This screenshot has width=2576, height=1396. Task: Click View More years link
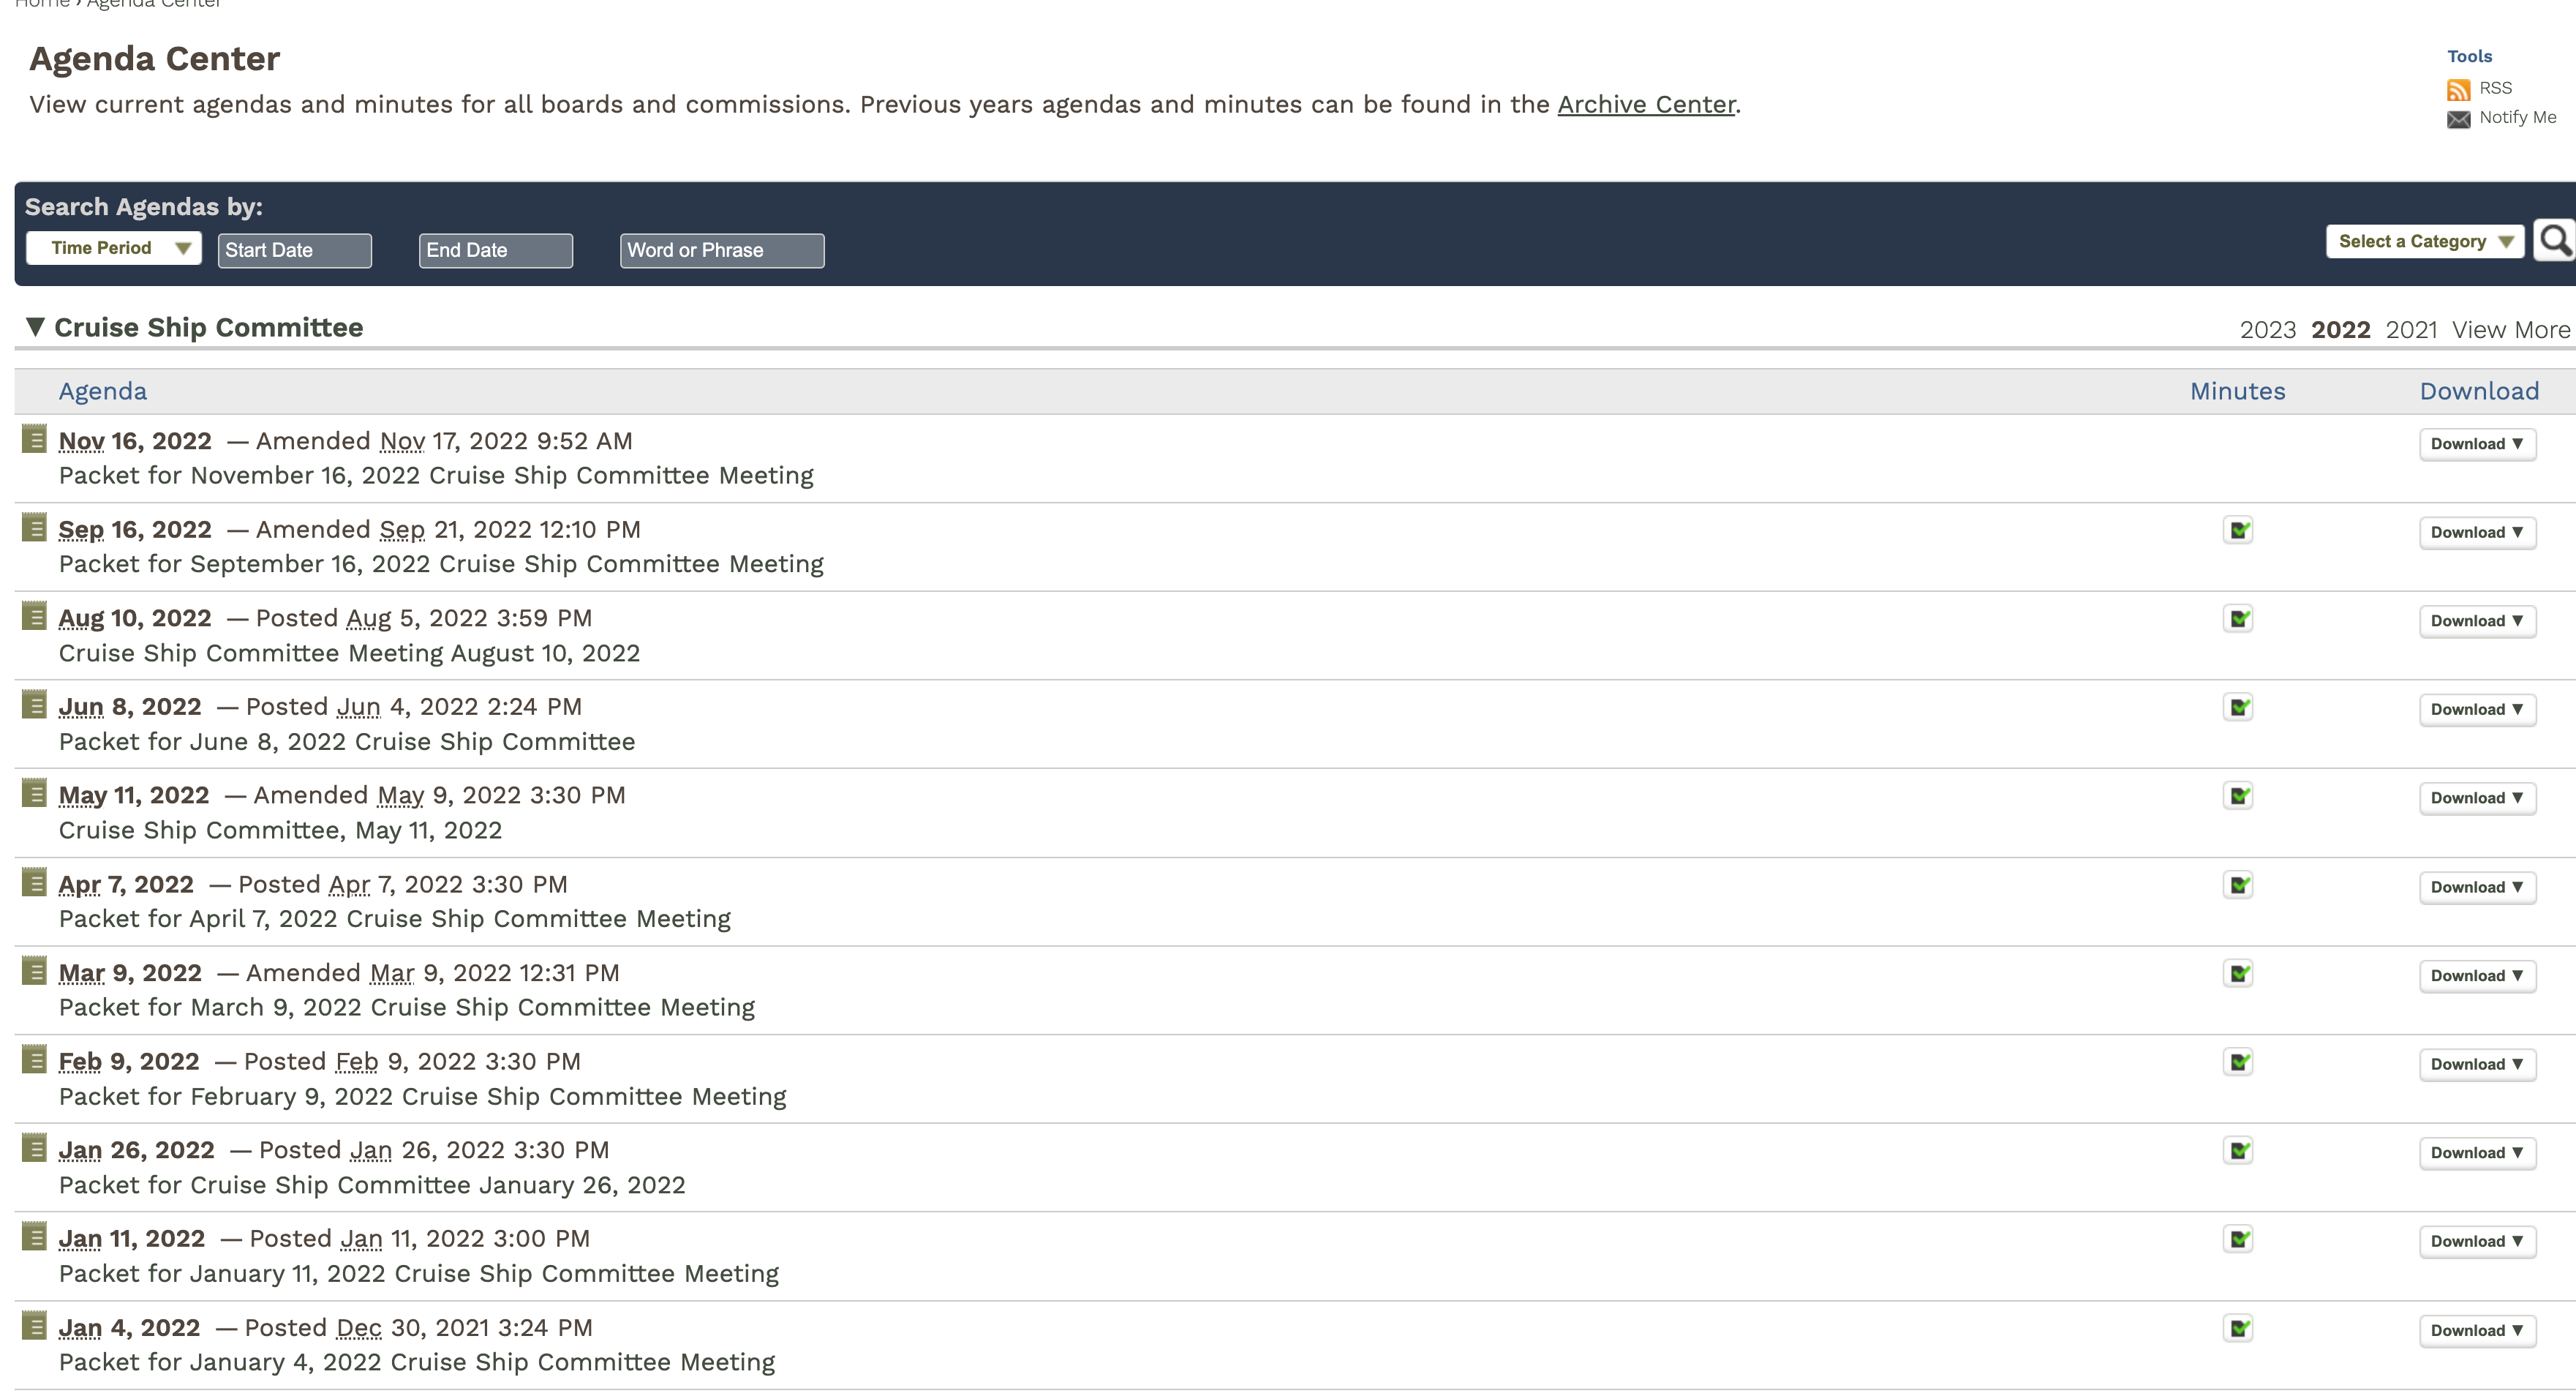pos(2510,330)
